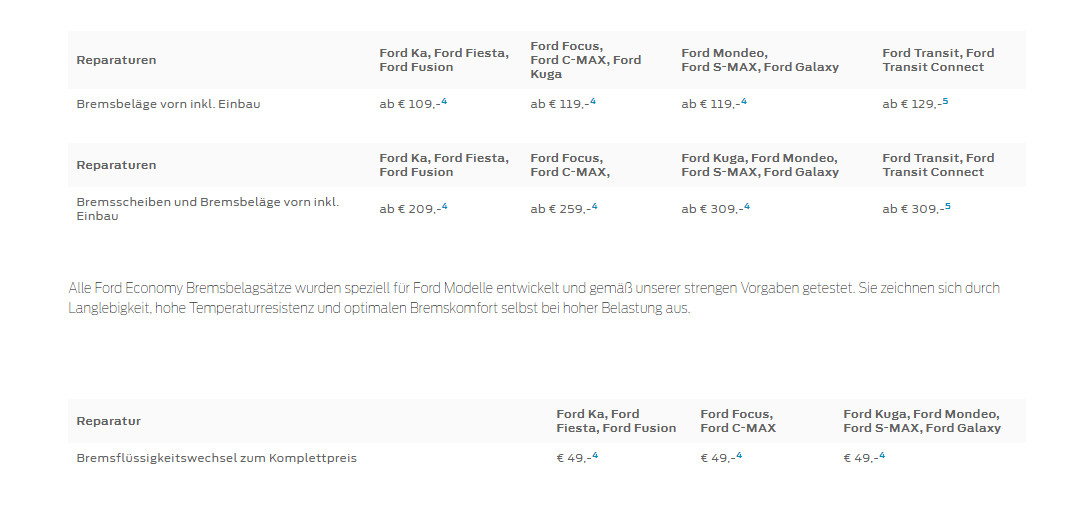Image resolution: width=1092 pixels, height=505 pixels.
Task: Open footnote 4 beside third-table Focus € 49.- price
Action: click(x=739, y=456)
